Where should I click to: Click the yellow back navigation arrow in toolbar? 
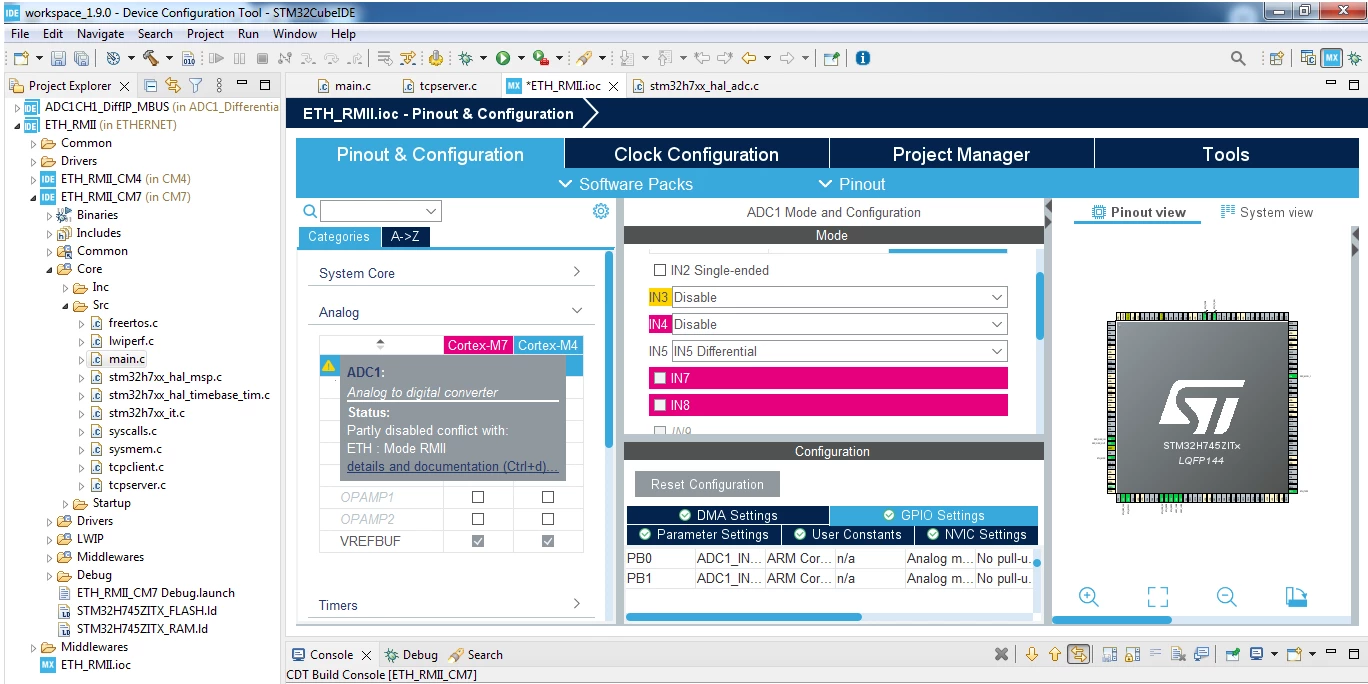748,58
